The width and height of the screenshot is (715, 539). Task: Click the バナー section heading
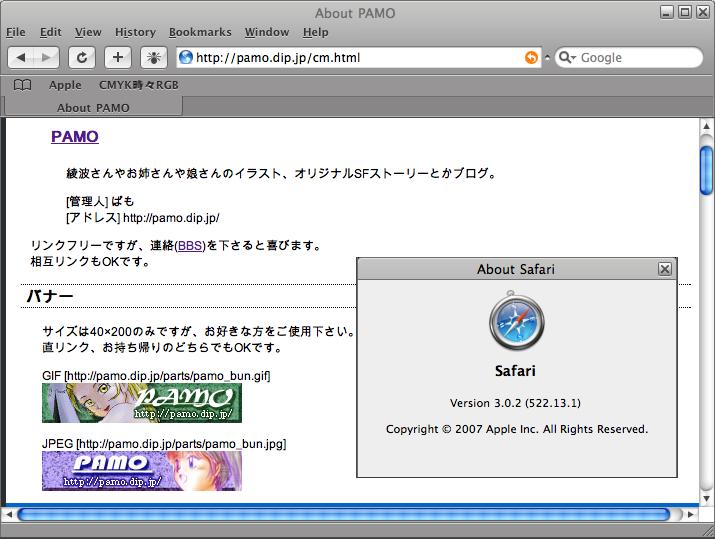pos(50,296)
